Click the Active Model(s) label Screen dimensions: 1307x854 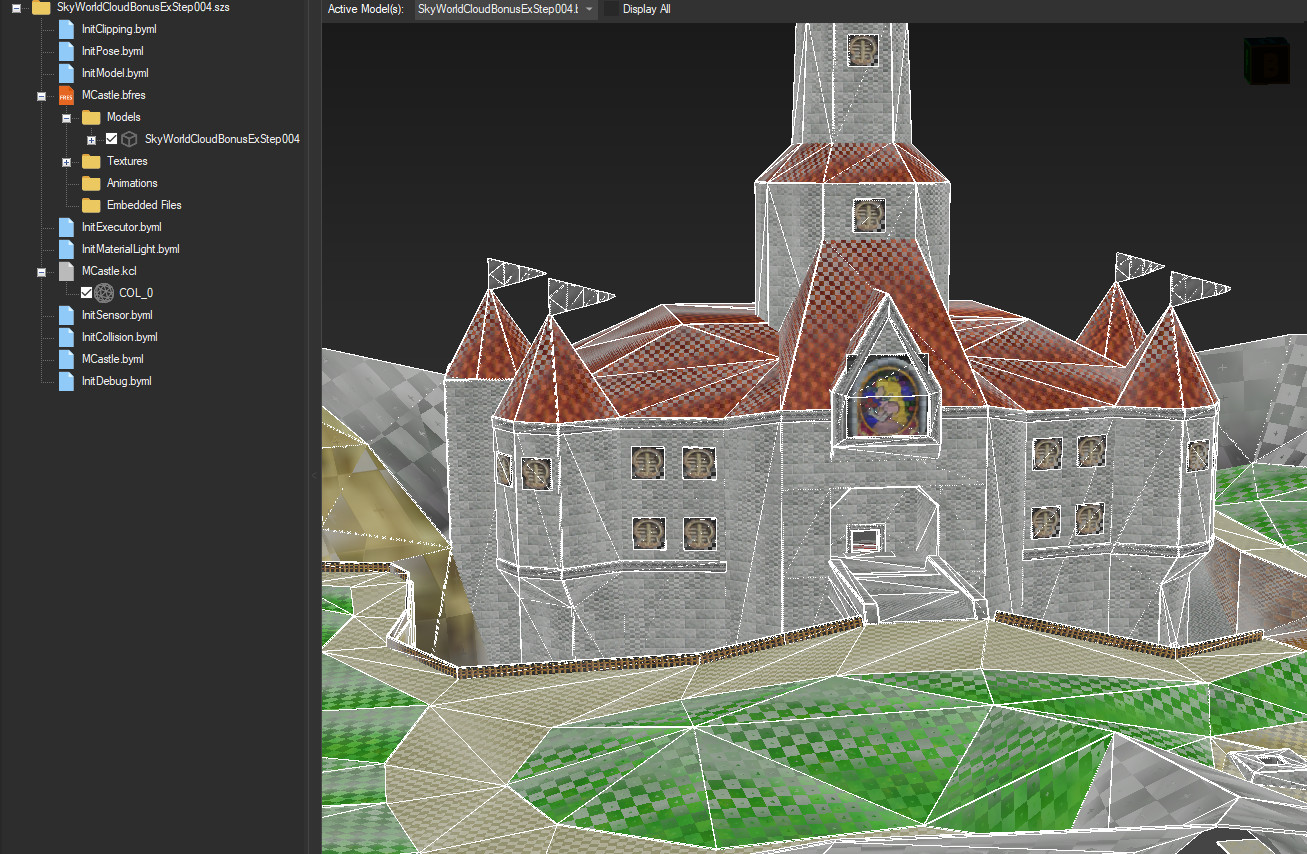[366, 9]
